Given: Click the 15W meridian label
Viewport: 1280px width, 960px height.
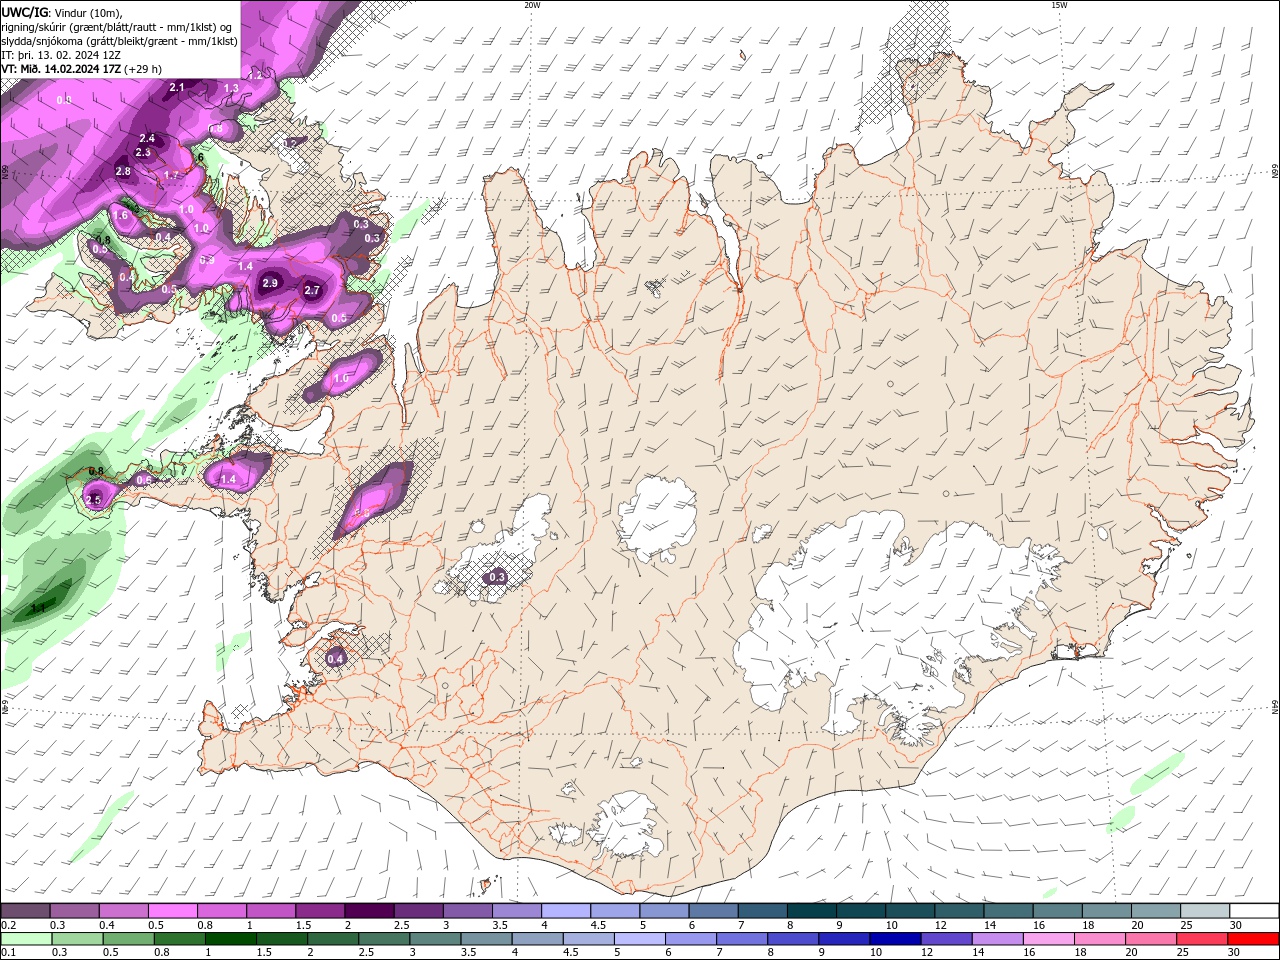Looking at the screenshot, I should (1059, 5).
